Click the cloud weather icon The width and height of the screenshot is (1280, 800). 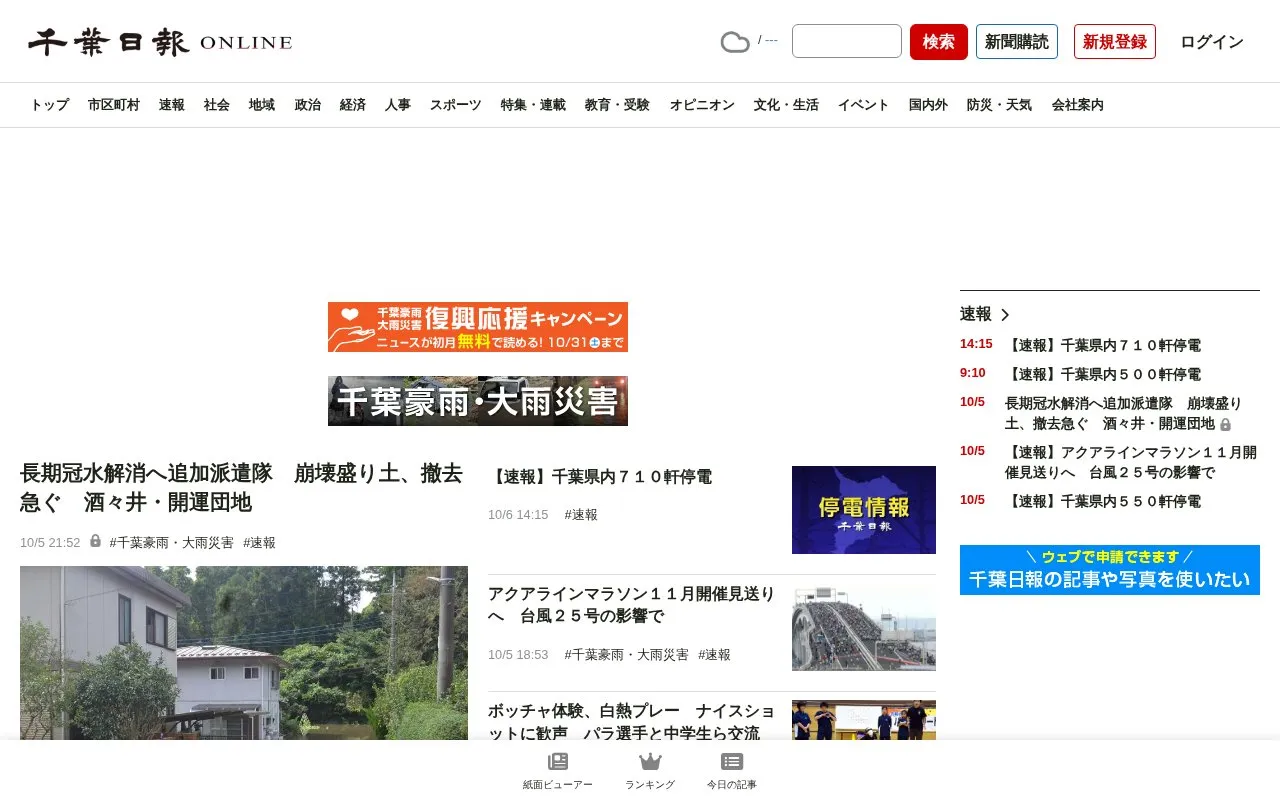point(735,42)
